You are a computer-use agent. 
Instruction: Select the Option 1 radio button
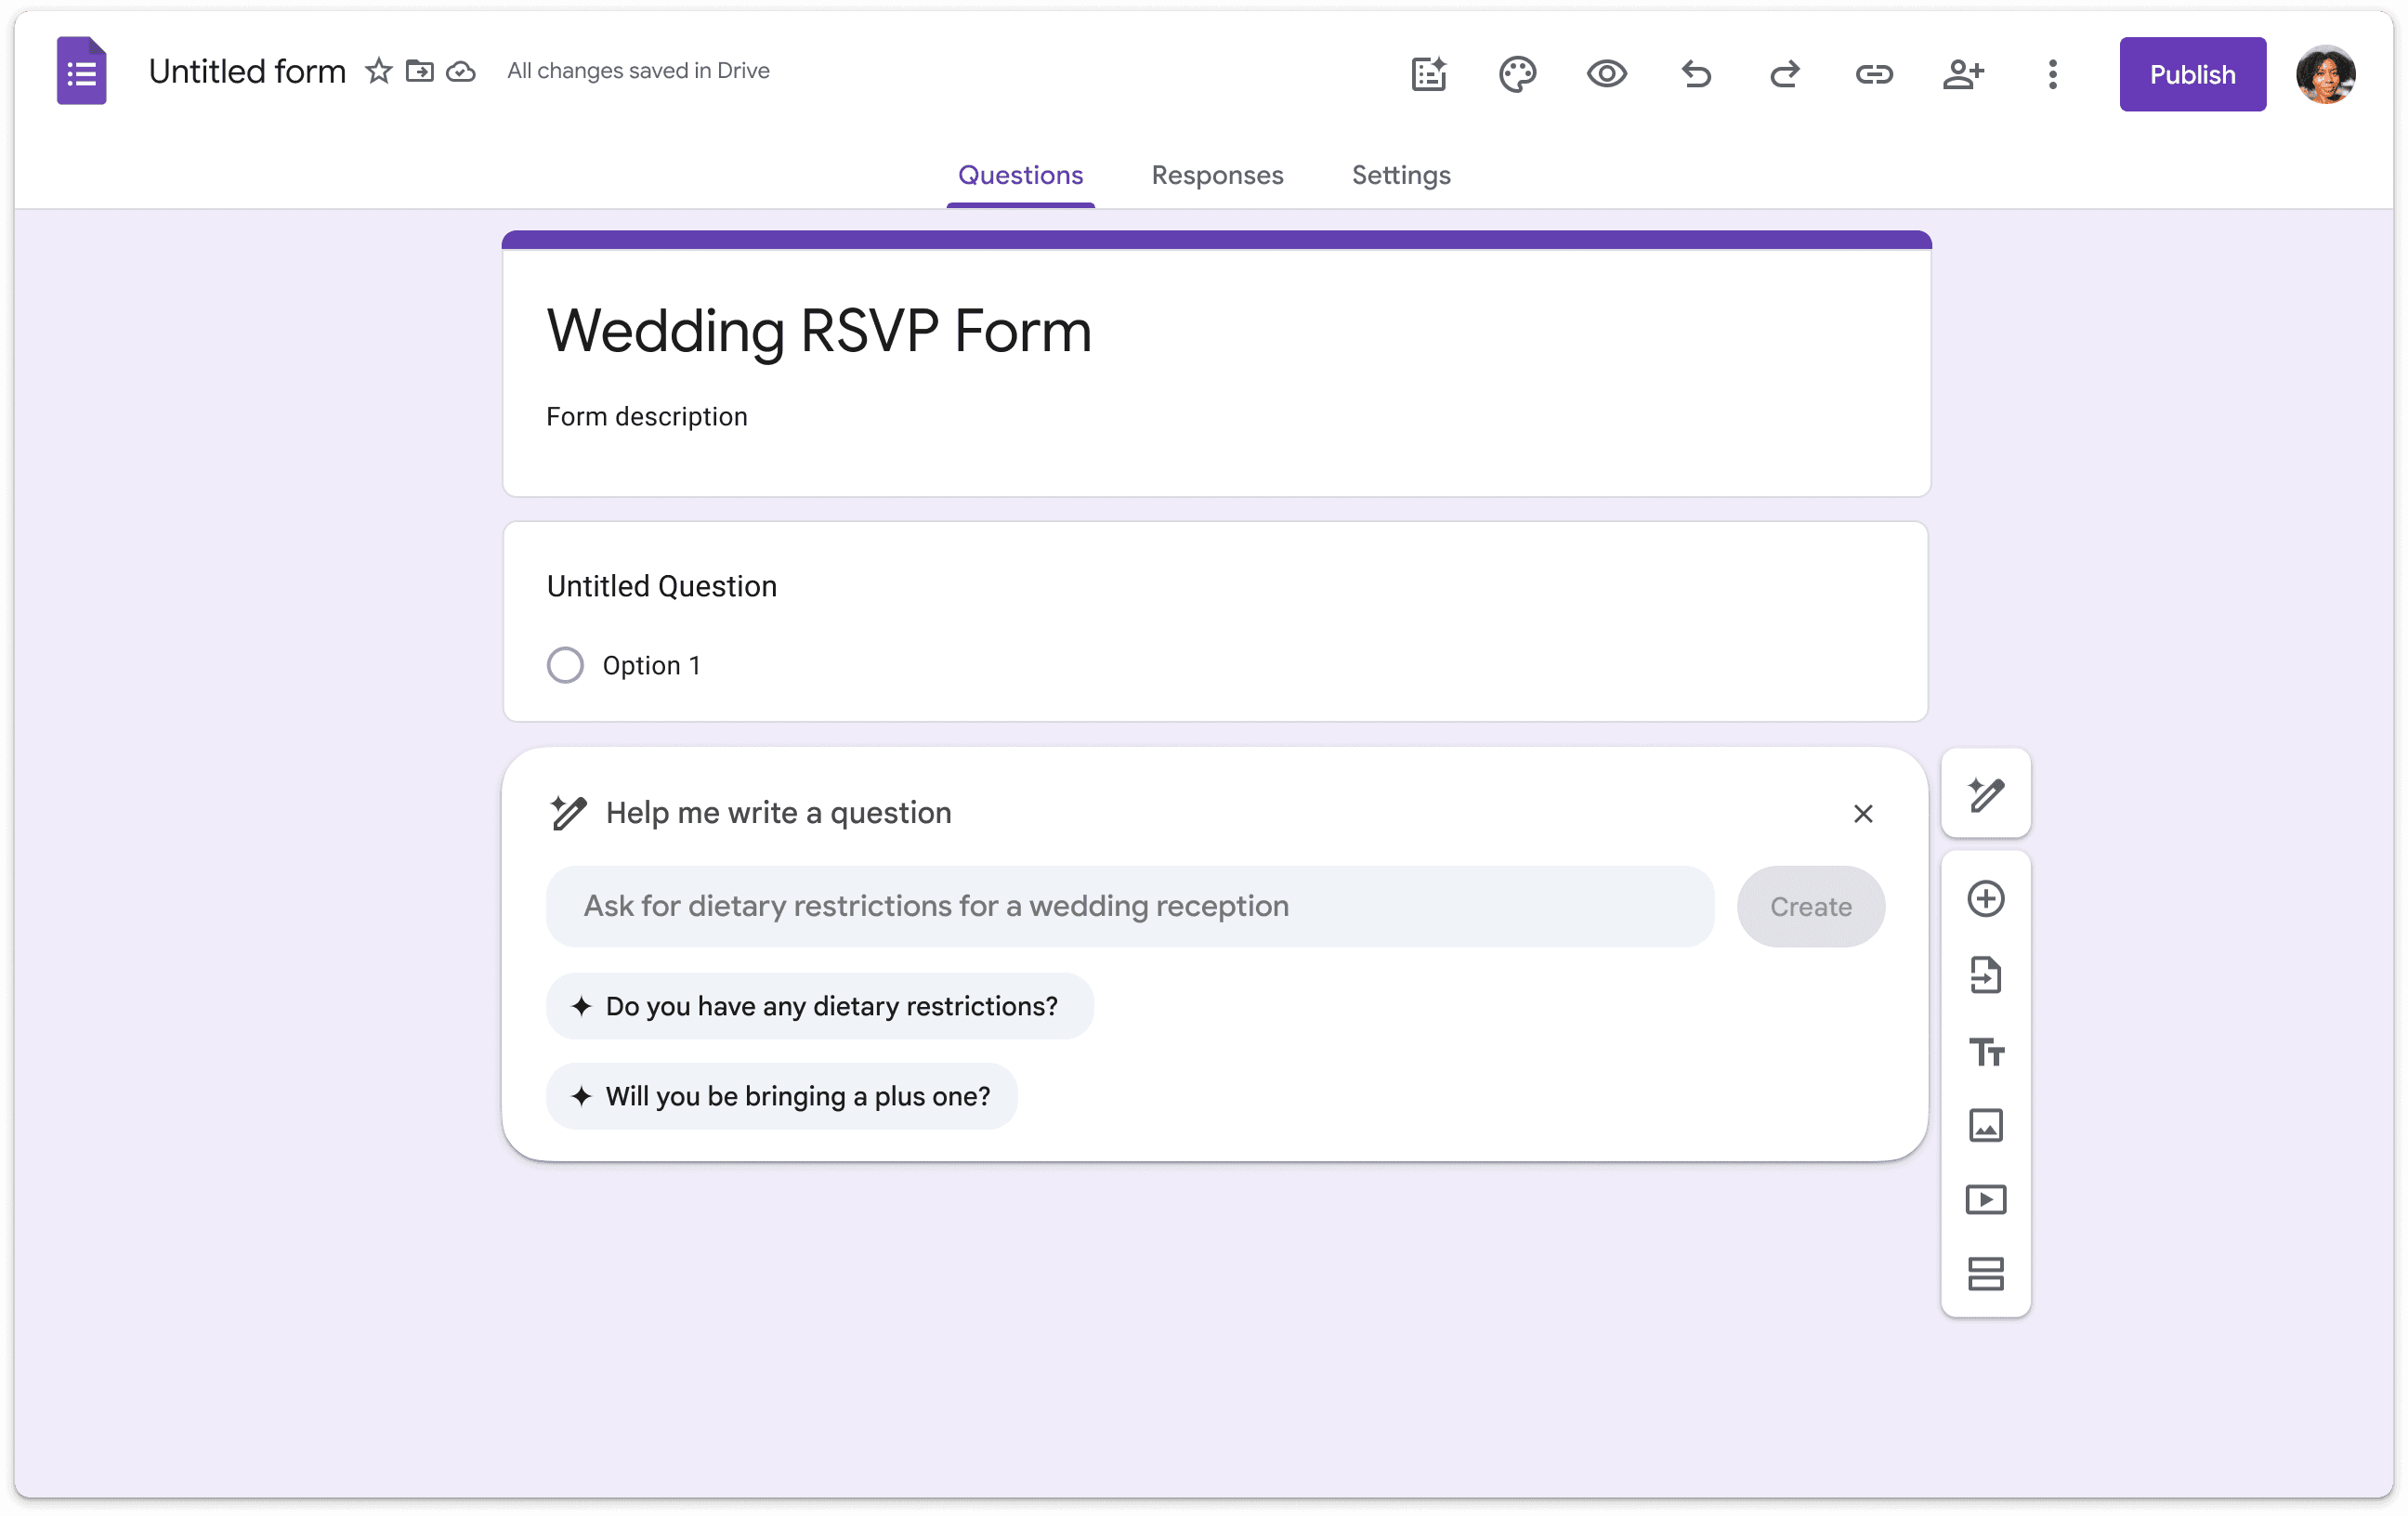coord(565,665)
